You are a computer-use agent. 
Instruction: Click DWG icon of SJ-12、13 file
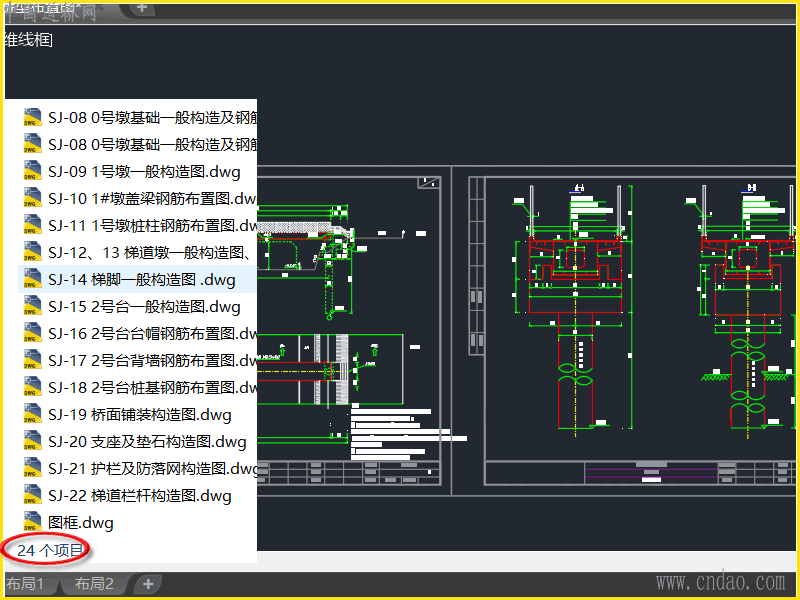pyautogui.click(x=32, y=252)
